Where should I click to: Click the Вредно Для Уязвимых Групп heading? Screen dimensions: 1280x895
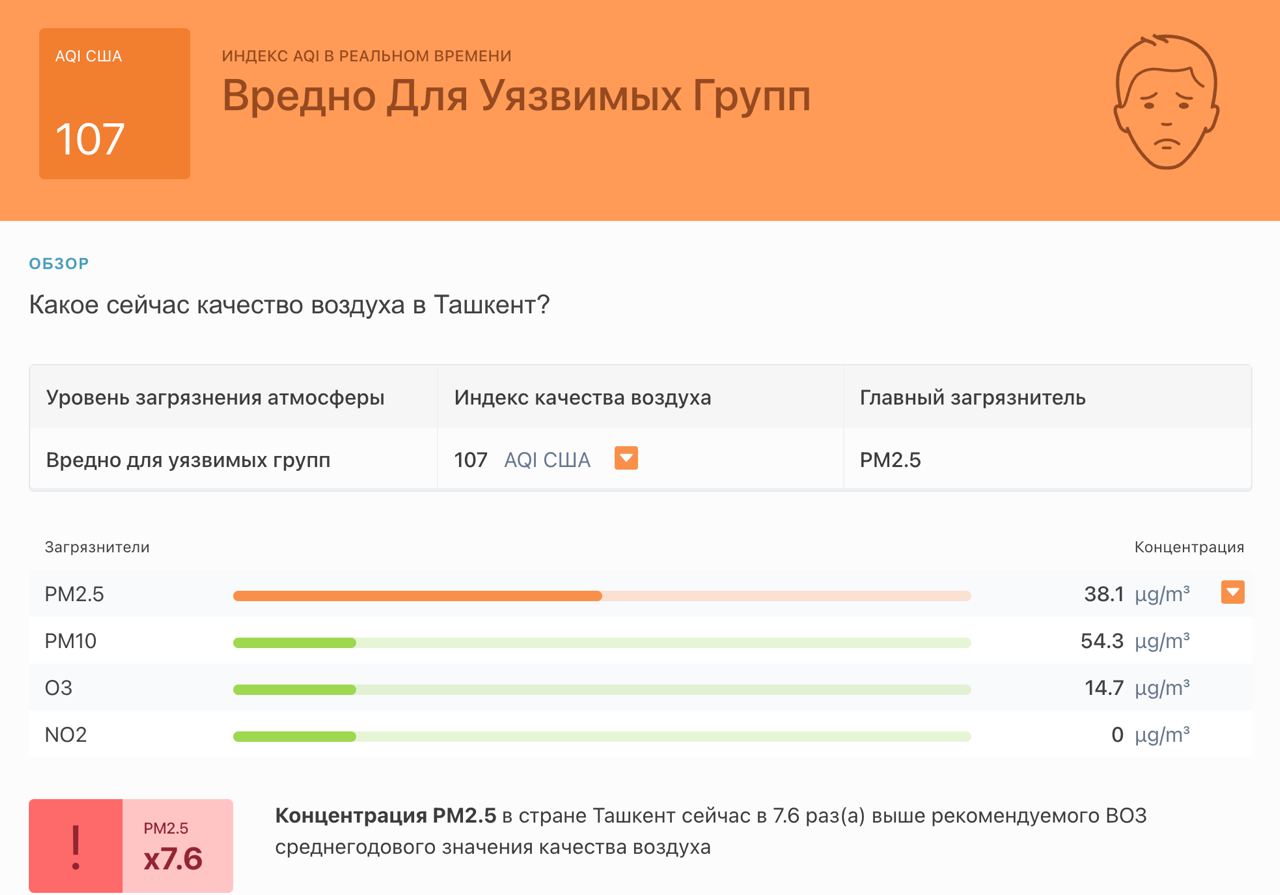[516, 96]
